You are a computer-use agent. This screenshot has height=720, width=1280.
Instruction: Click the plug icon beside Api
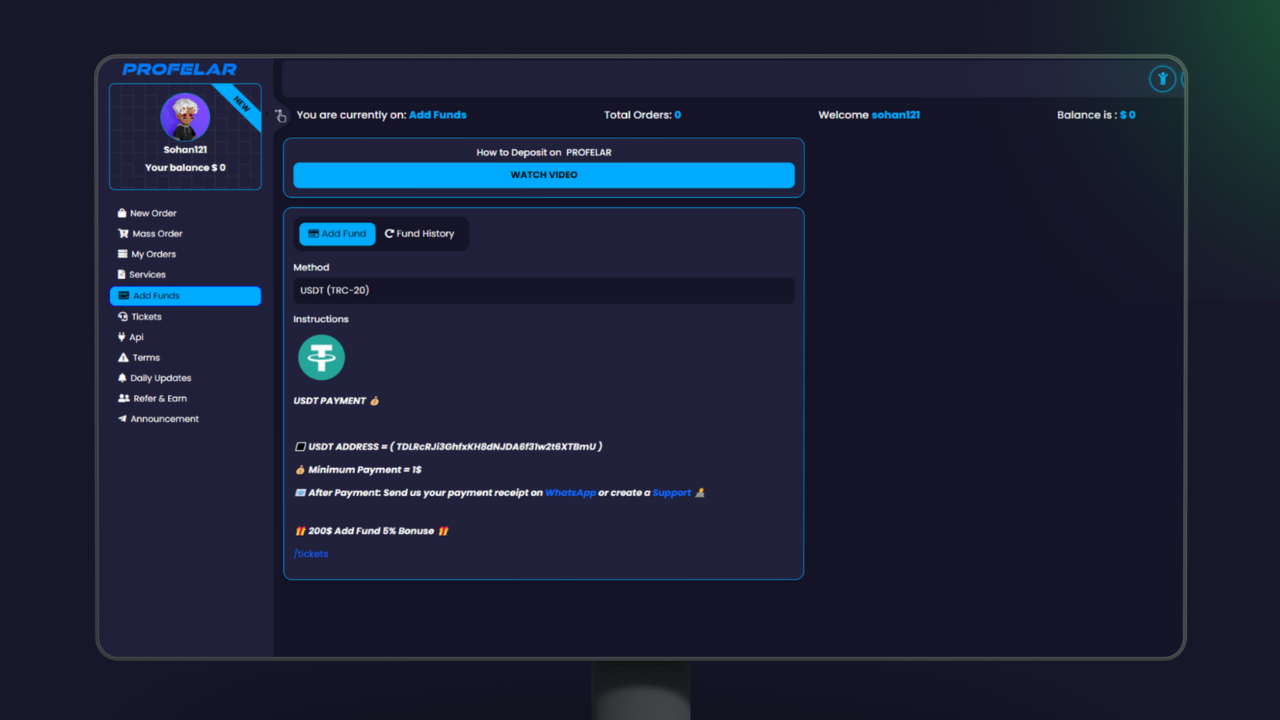click(x=122, y=337)
